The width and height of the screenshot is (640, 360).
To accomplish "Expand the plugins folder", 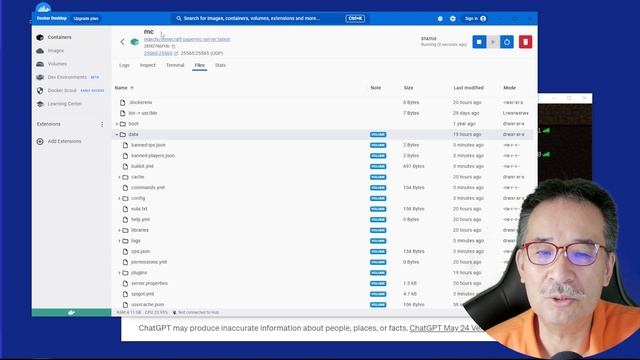I will pyautogui.click(x=120, y=273).
